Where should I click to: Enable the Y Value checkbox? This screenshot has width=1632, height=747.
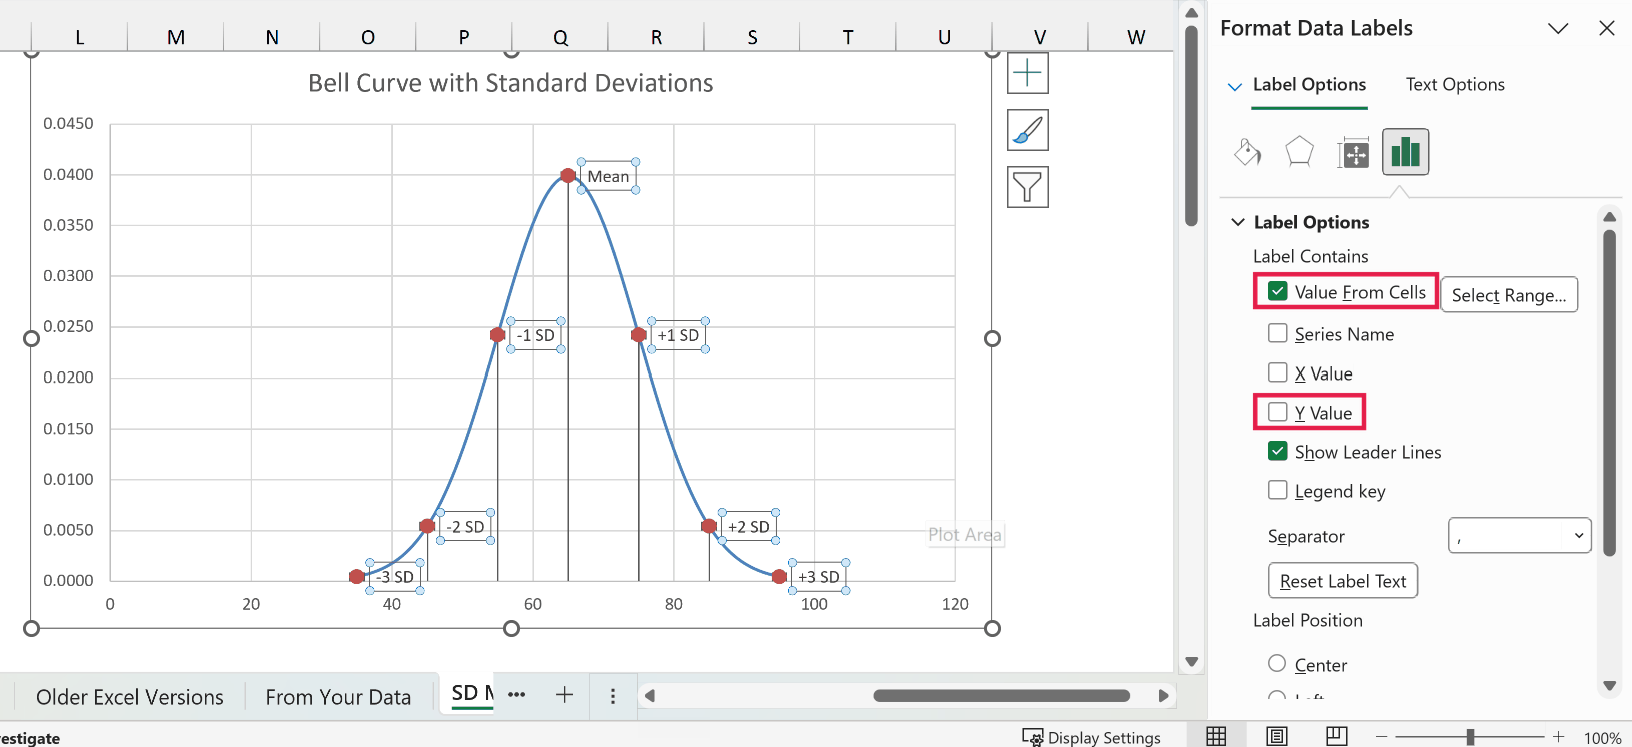point(1277,412)
